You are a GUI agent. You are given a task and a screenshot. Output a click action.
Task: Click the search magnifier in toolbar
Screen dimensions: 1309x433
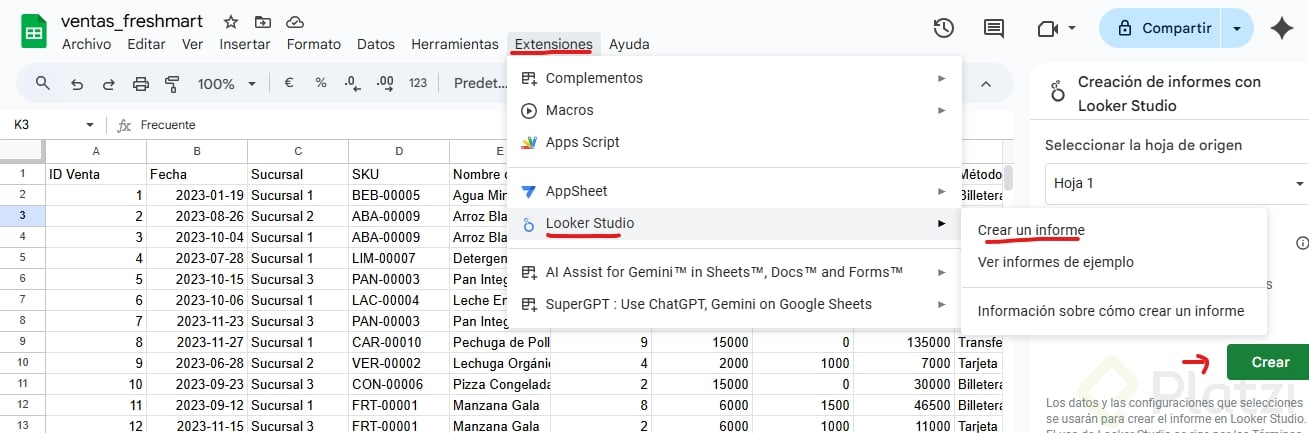point(43,83)
